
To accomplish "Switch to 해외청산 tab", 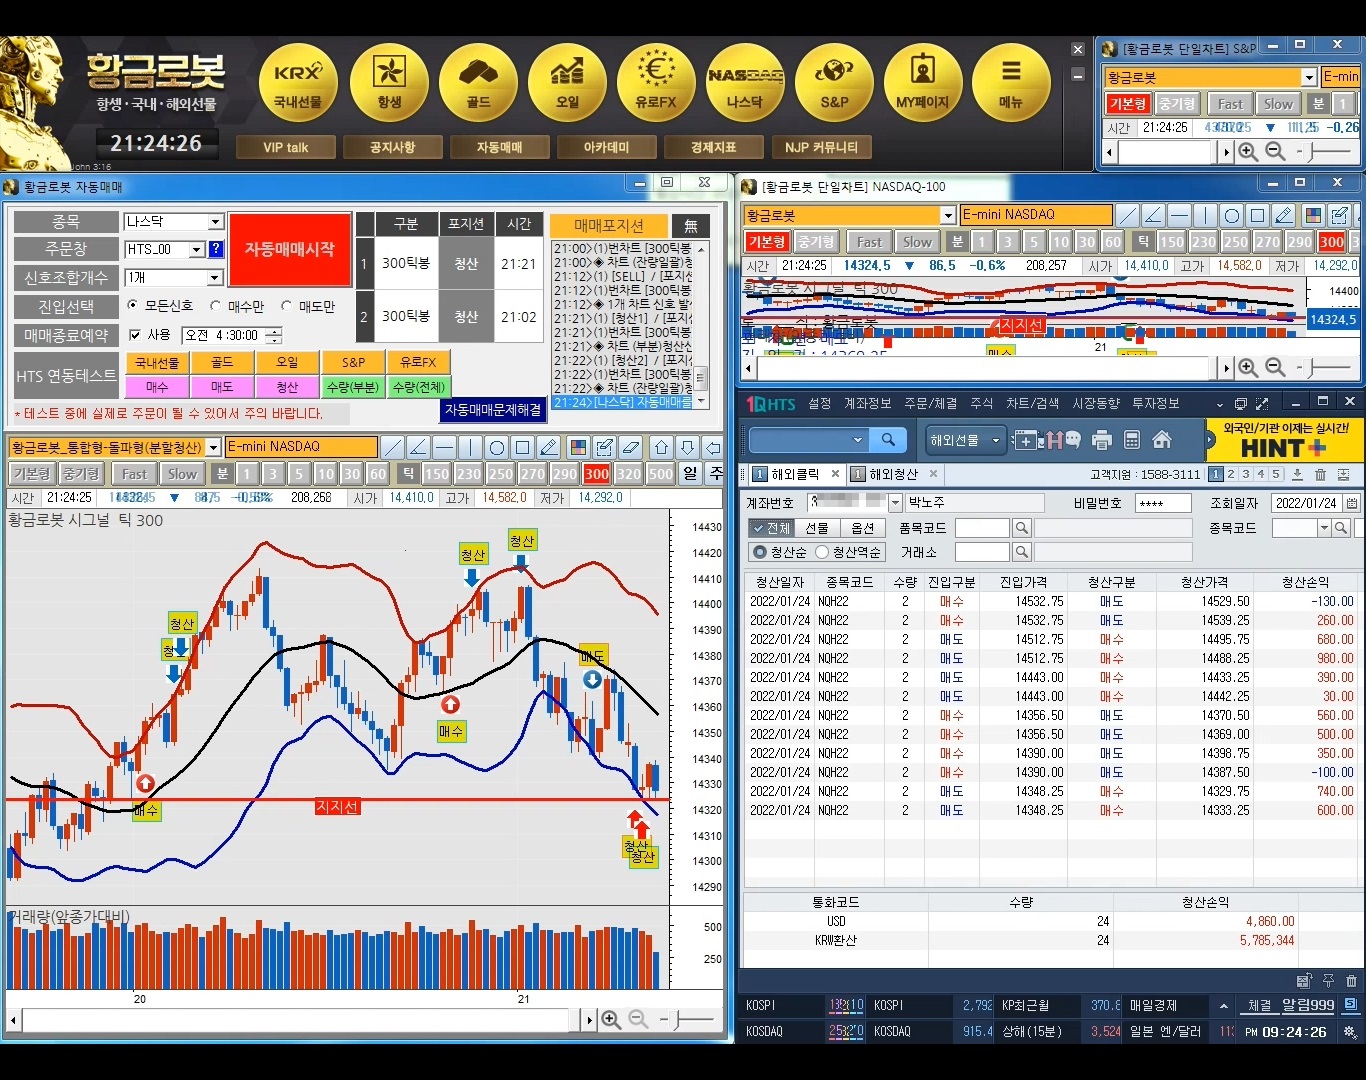I will click(x=893, y=475).
